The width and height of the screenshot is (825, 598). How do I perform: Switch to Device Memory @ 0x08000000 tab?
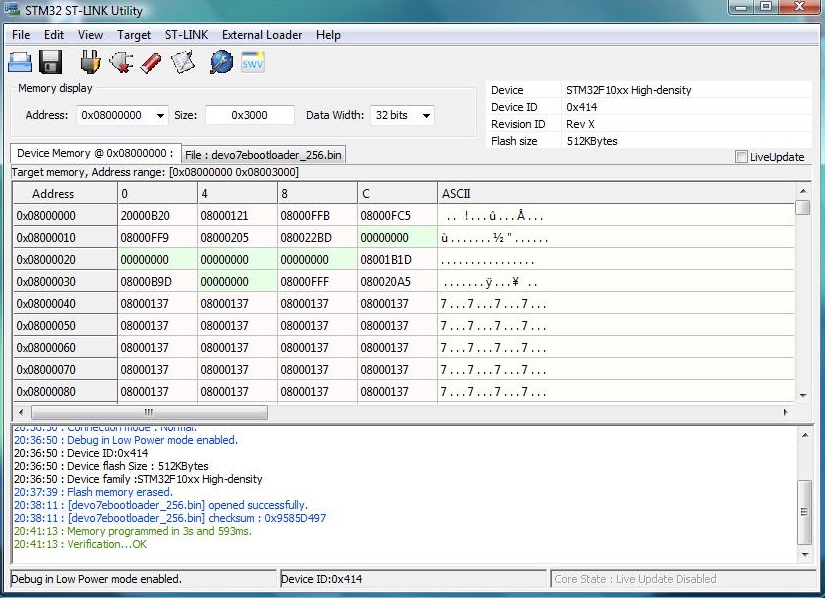point(95,153)
